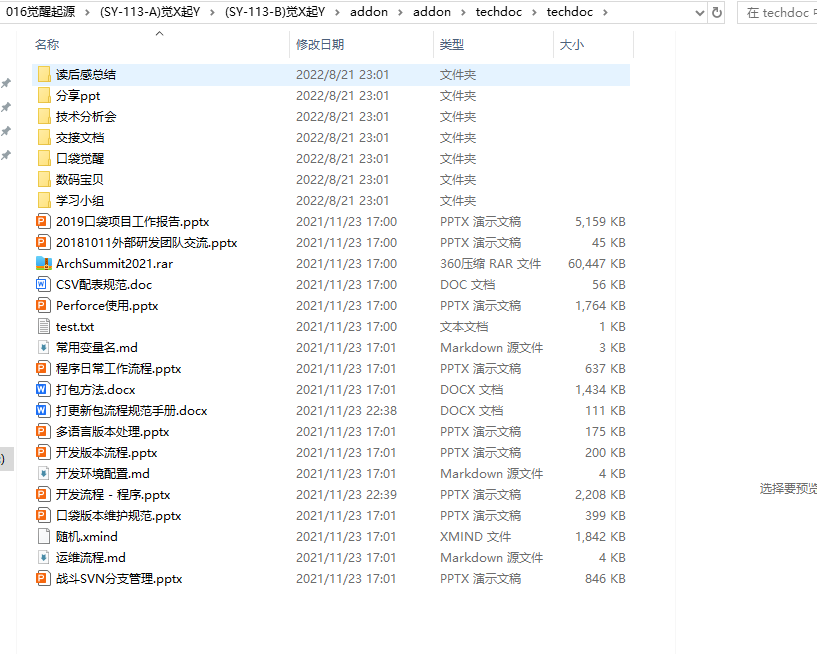Click the 5,159 KB size cell
Image resolution: width=817 pixels, height=654 pixels.
[600, 221]
